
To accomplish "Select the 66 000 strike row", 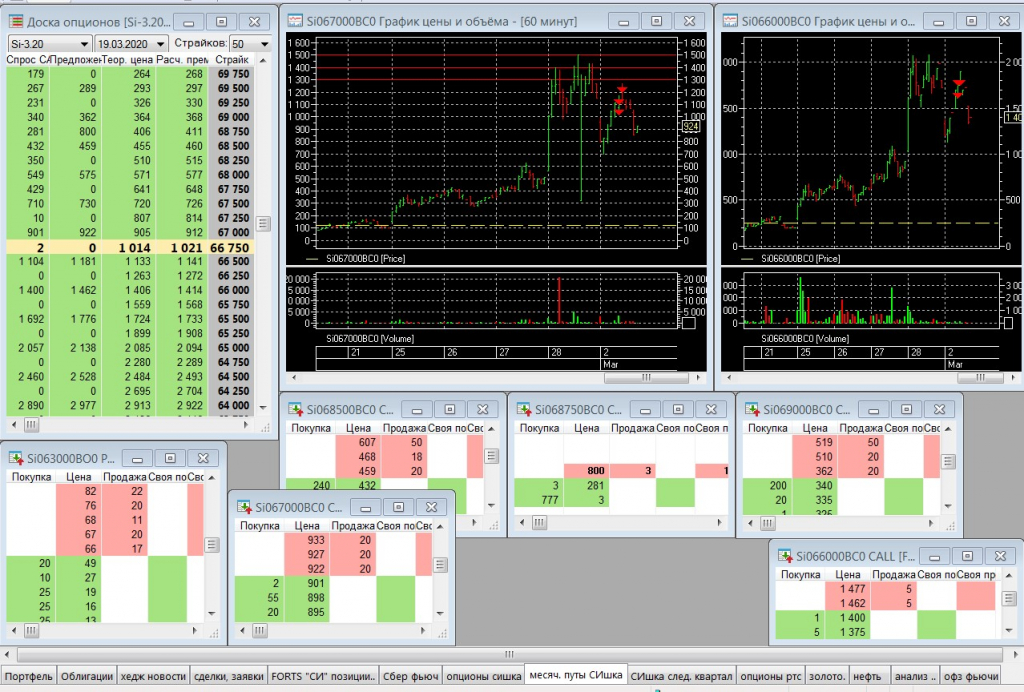I will coord(130,290).
